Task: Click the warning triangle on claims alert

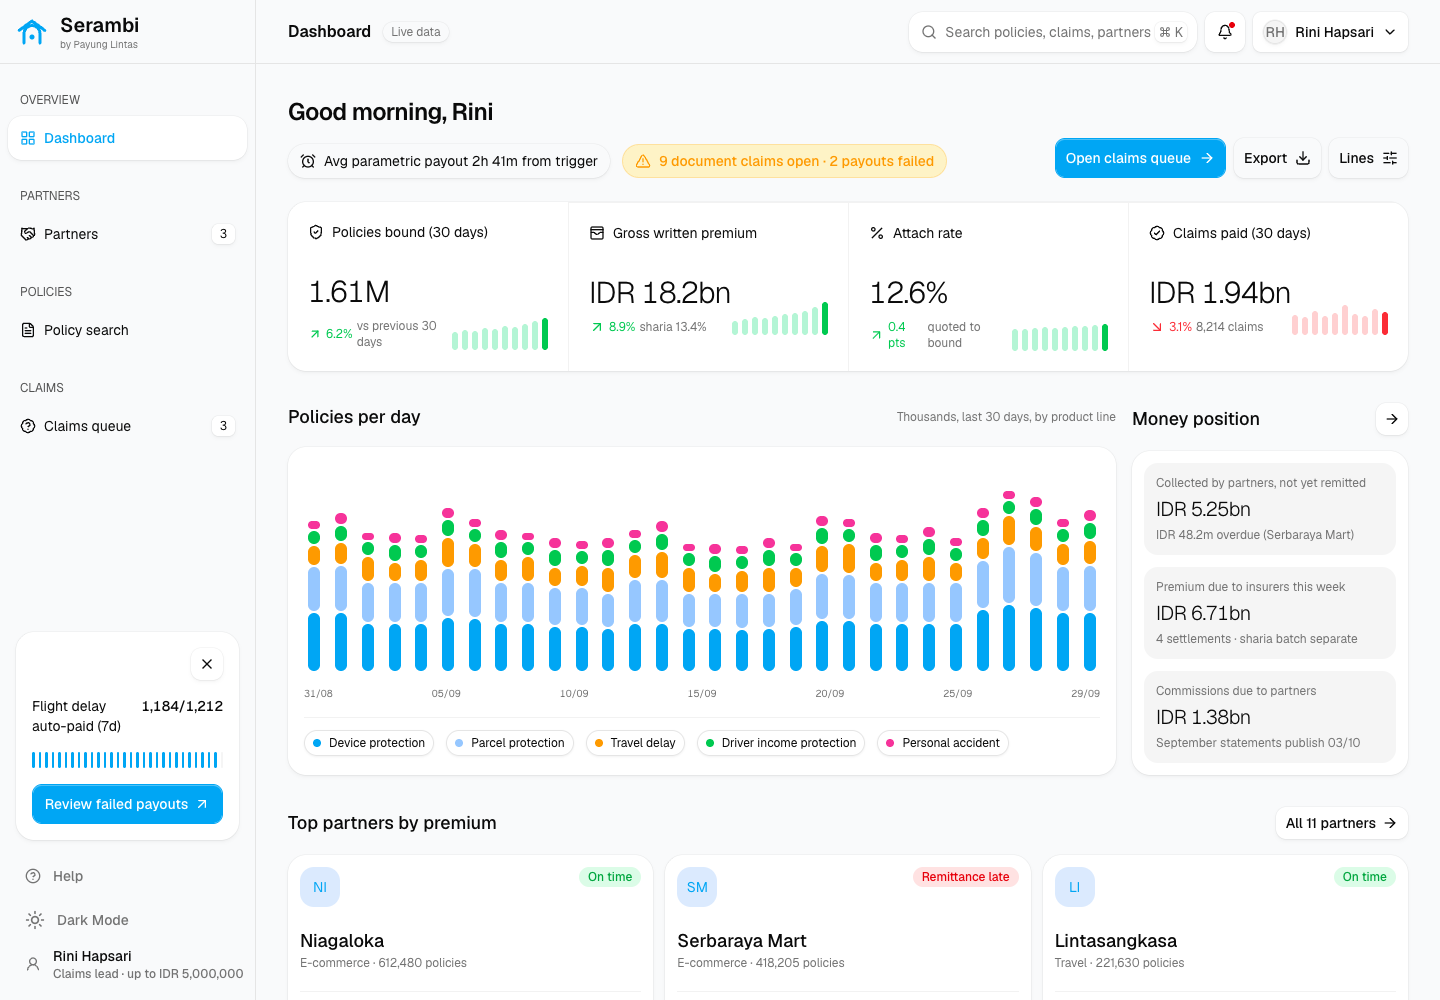Action: [x=643, y=161]
